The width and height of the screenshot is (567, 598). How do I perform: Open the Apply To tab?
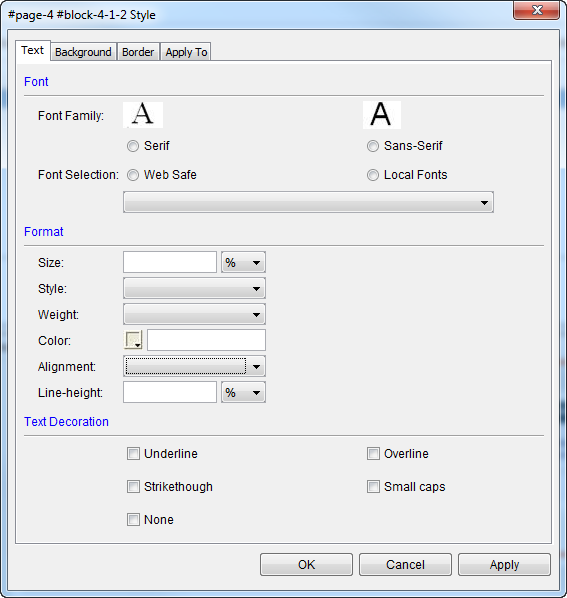click(186, 52)
